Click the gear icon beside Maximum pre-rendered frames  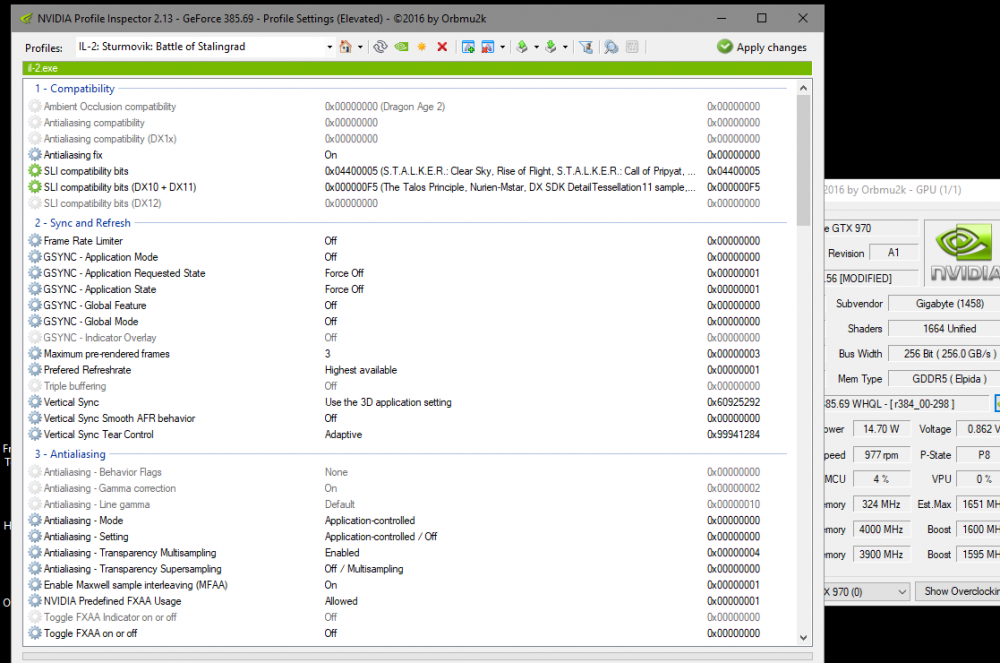(35, 354)
